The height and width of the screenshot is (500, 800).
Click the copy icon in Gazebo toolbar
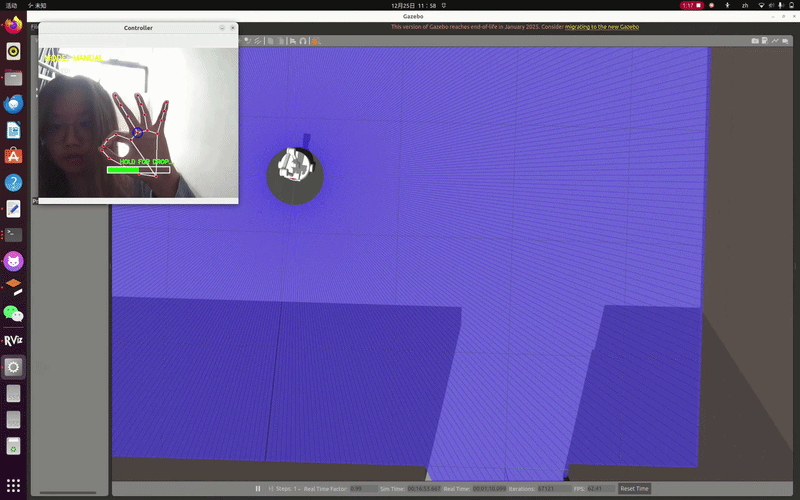[270, 41]
